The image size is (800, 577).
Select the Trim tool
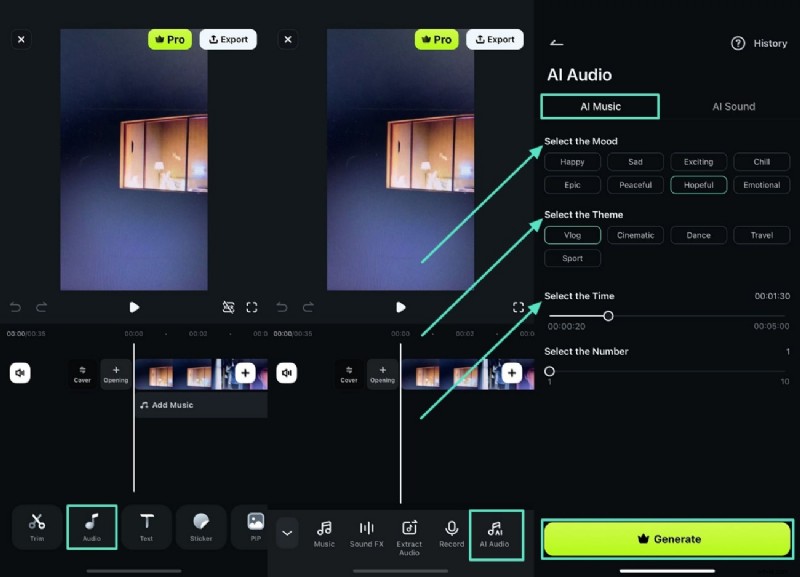tap(36, 527)
